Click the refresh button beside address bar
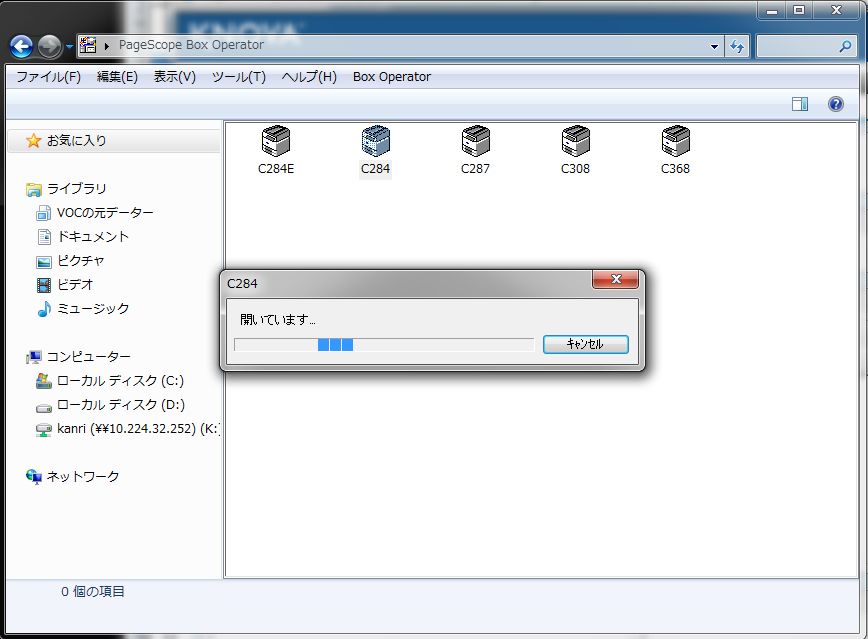 pos(737,46)
